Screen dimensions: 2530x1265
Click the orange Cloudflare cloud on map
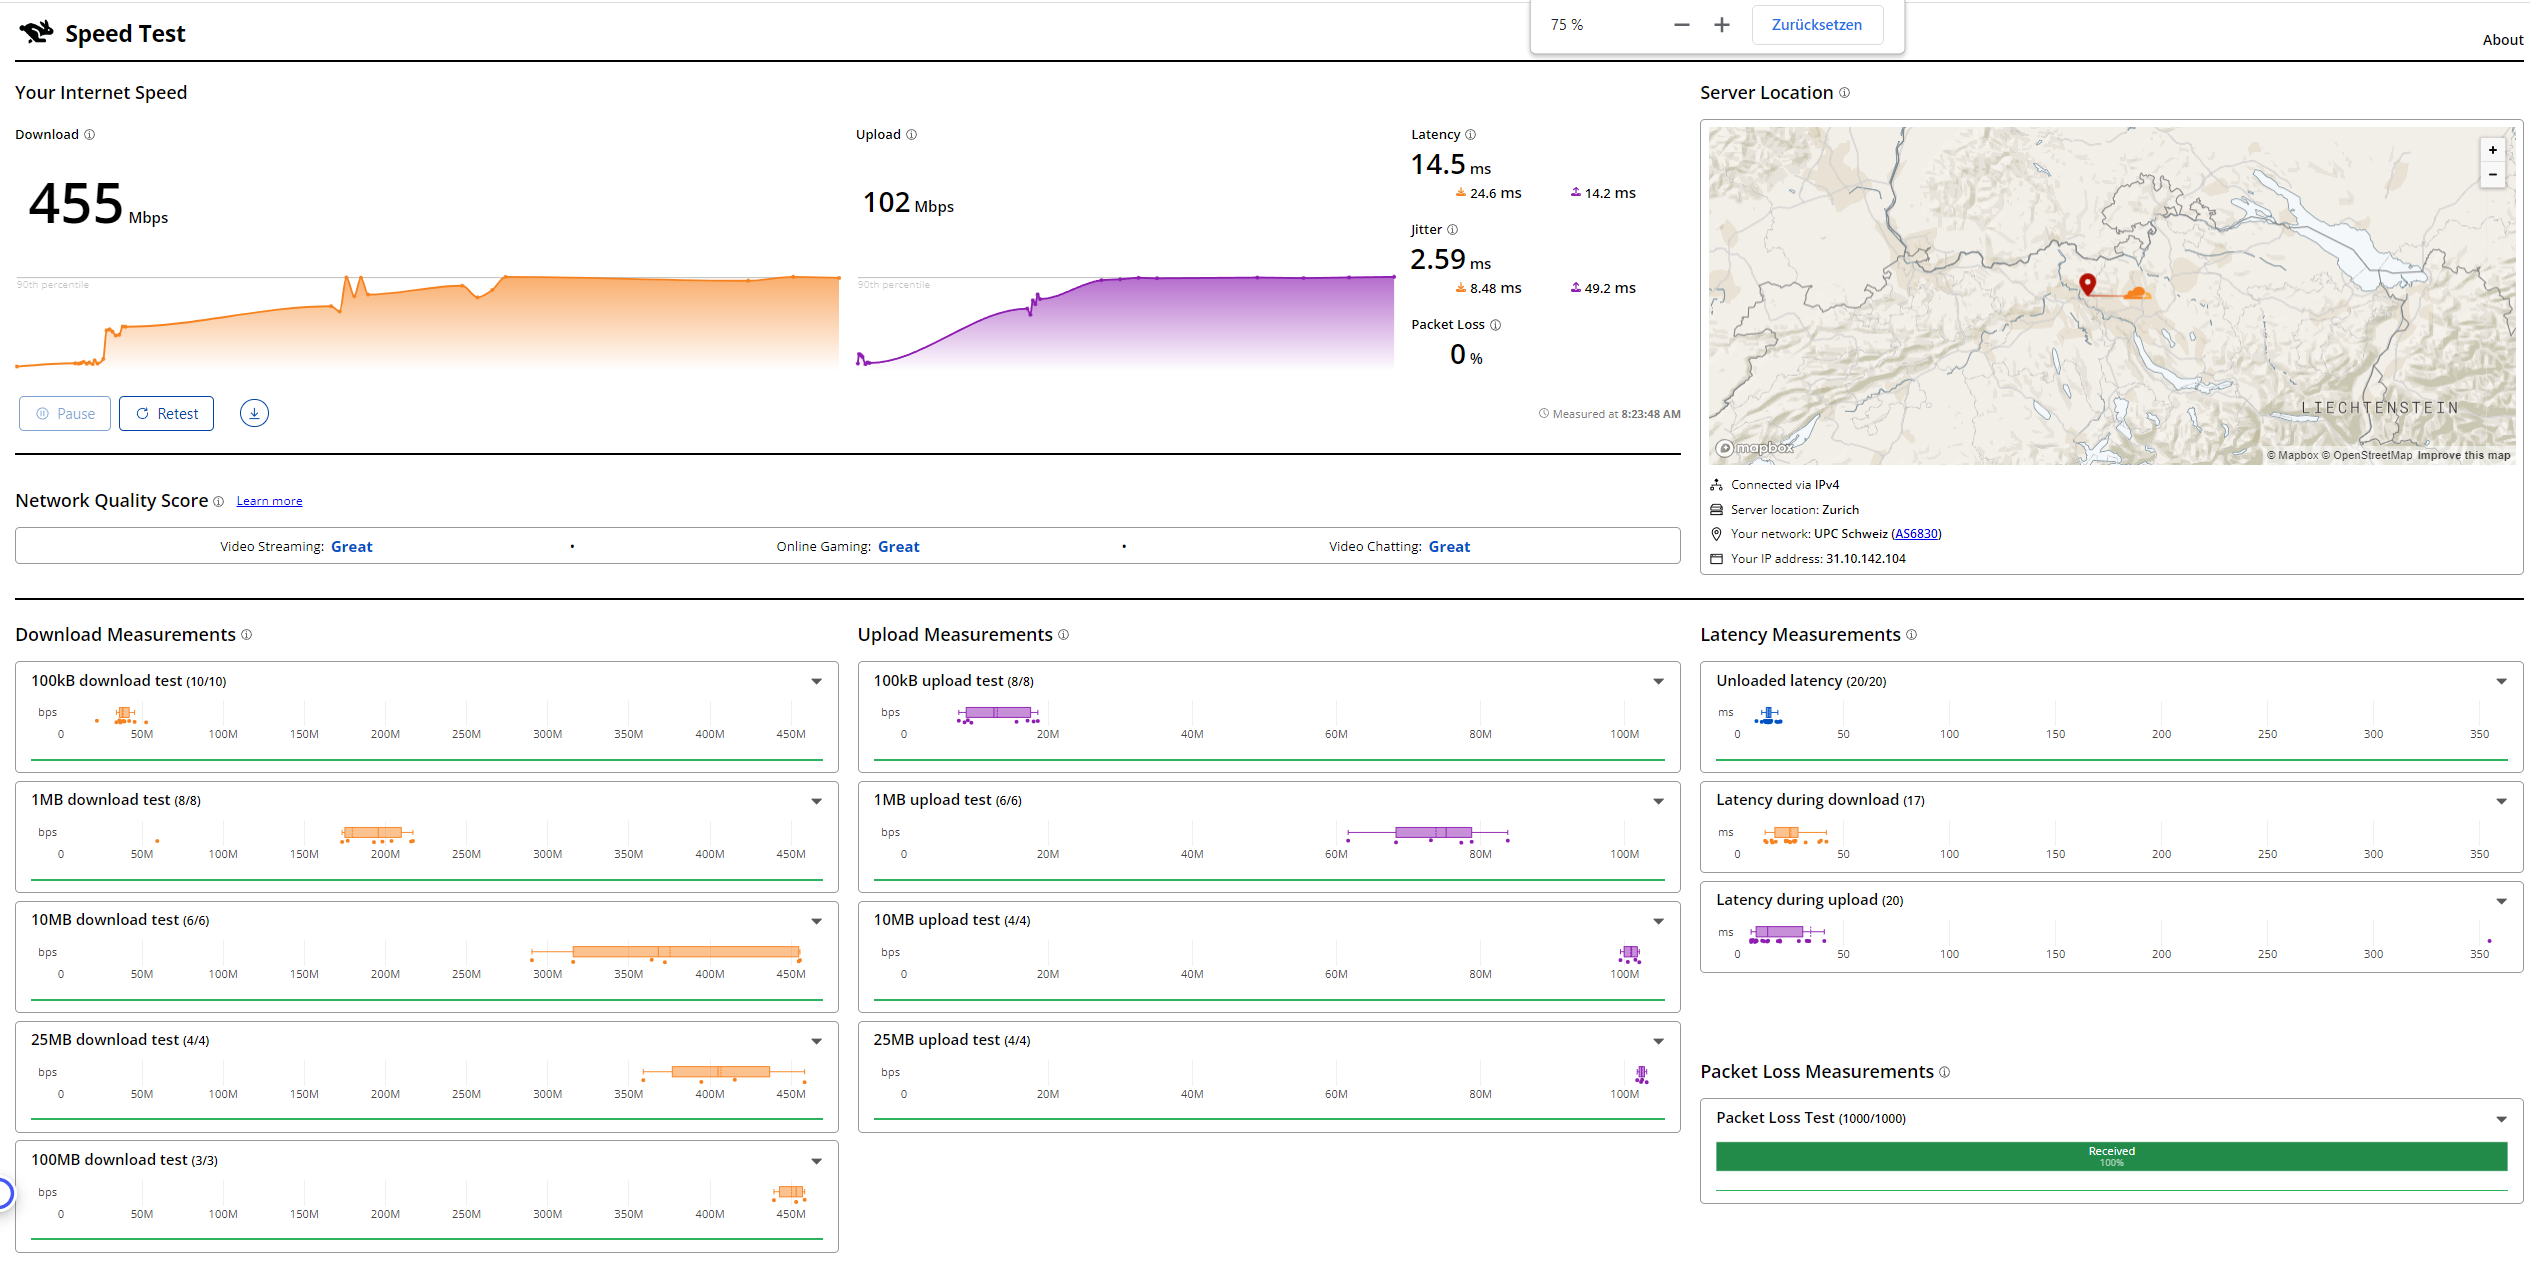pos(2136,293)
